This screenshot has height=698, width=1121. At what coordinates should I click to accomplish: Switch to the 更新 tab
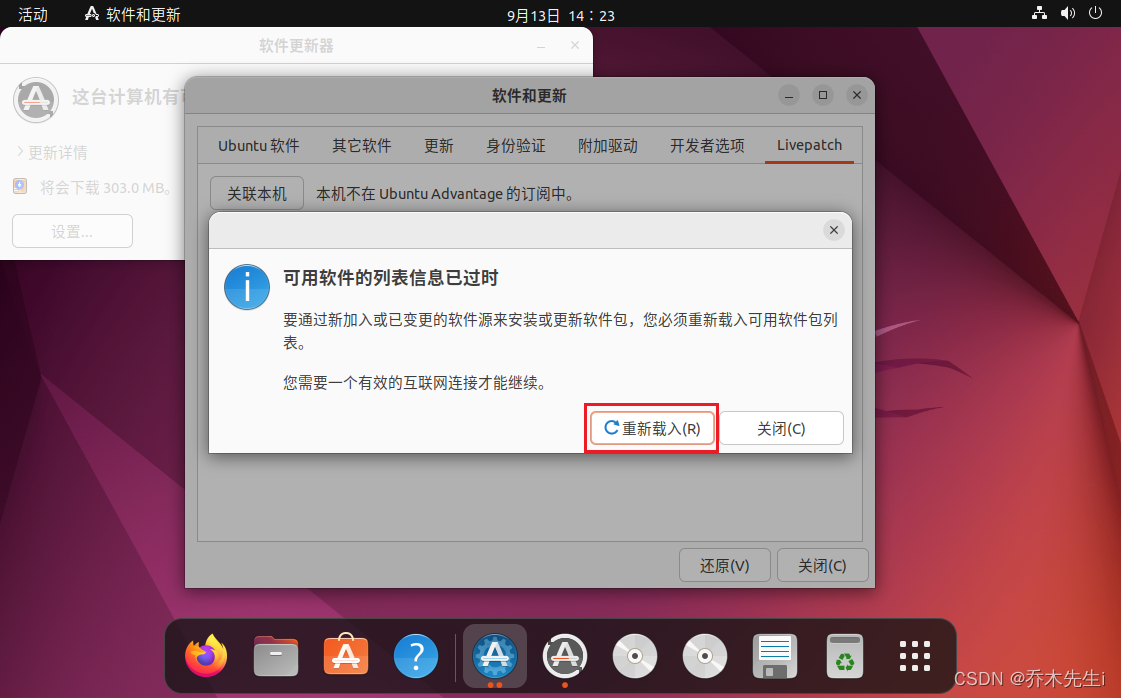click(439, 145)
